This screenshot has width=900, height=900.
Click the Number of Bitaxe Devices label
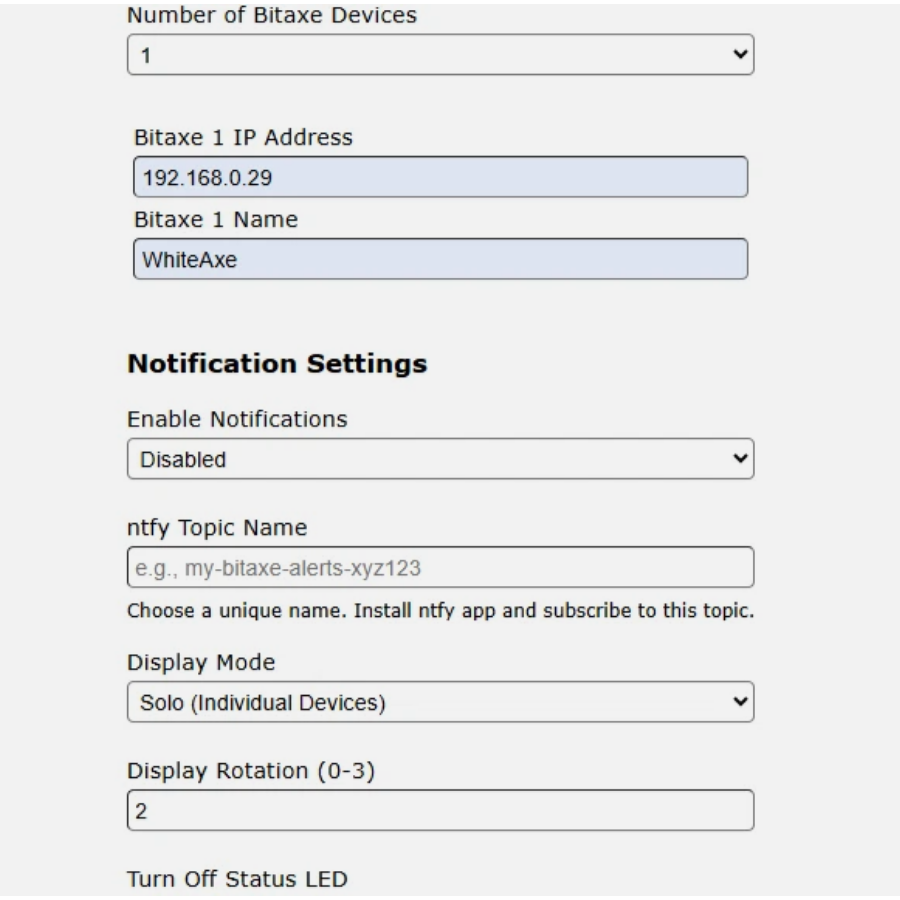coord(272,15)
